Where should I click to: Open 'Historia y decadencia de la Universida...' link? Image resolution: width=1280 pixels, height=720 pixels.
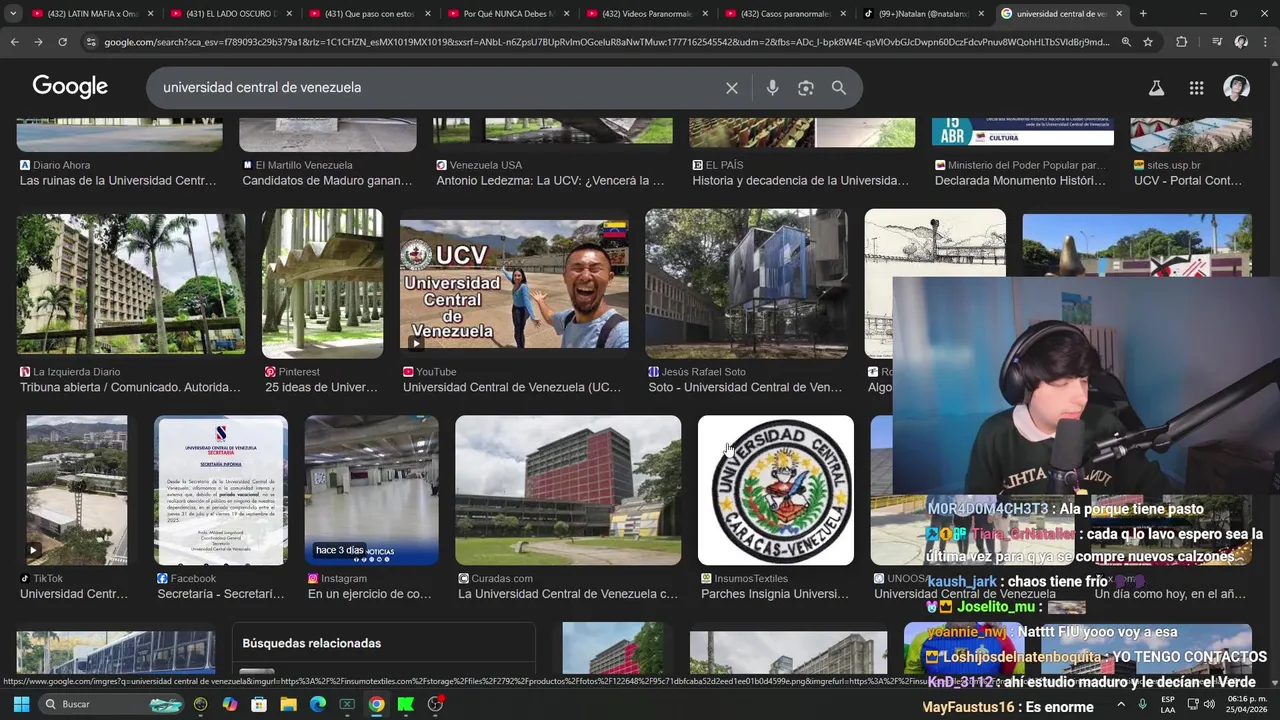801,181
